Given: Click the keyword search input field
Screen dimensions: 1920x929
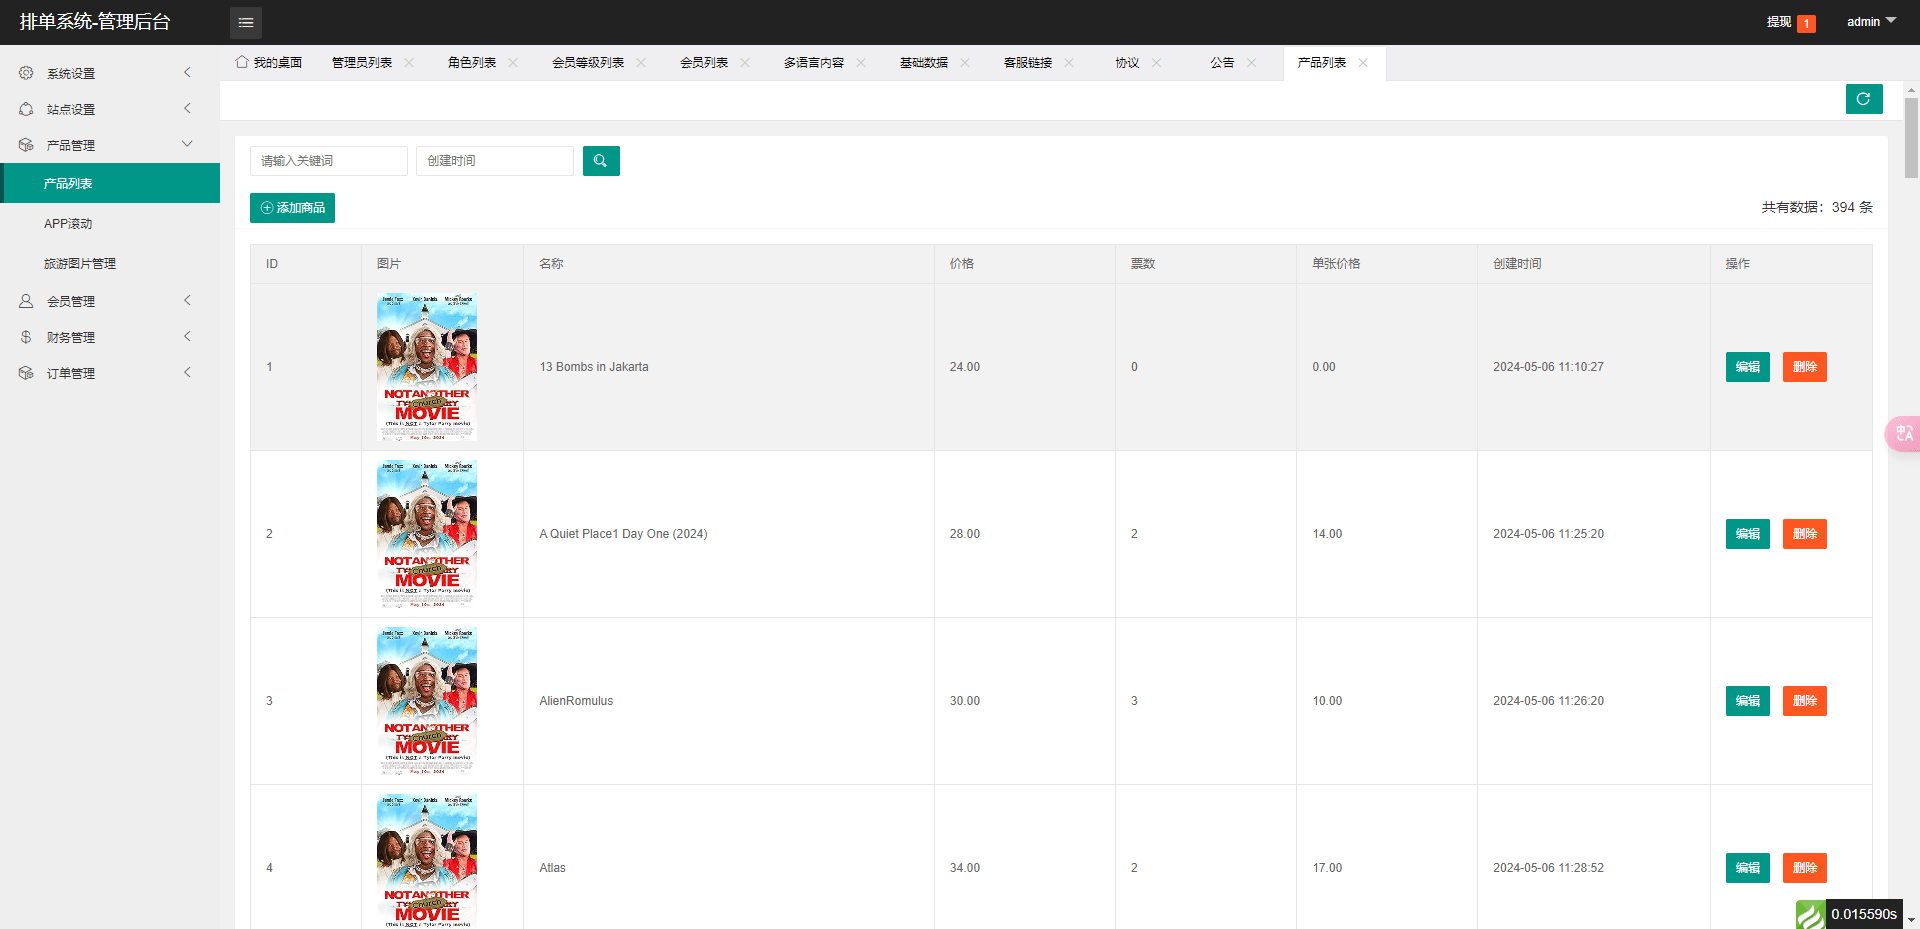Looking at the screenshot, I should tap(328, 161).
